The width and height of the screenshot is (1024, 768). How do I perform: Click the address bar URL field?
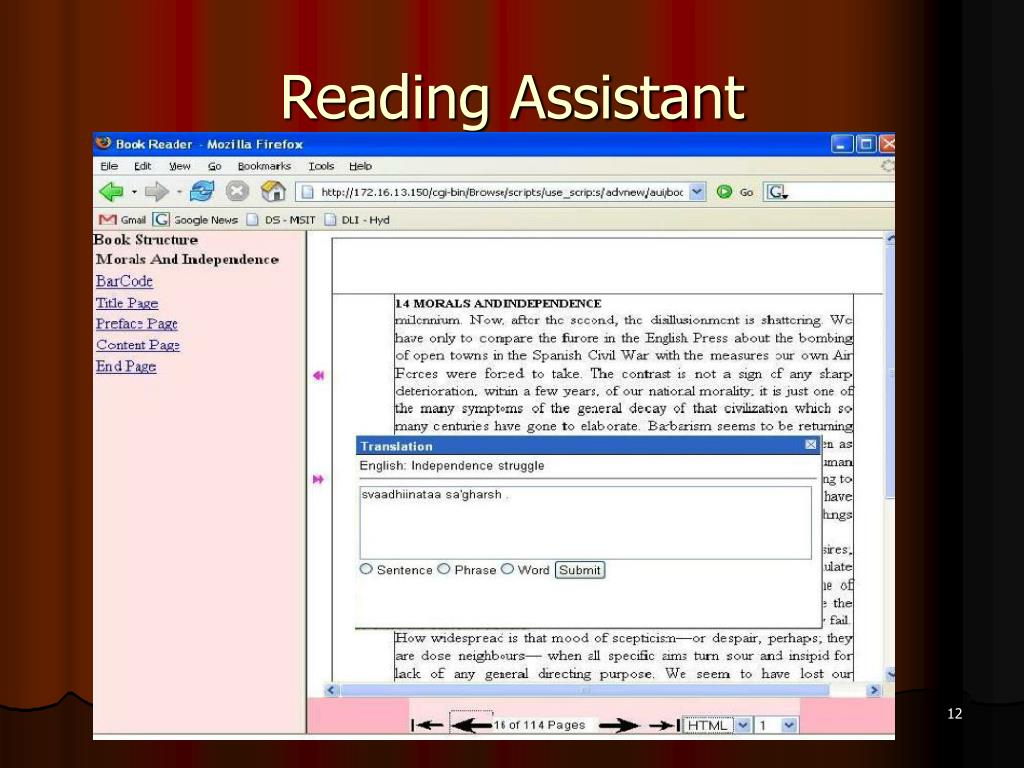pos(502,192)
